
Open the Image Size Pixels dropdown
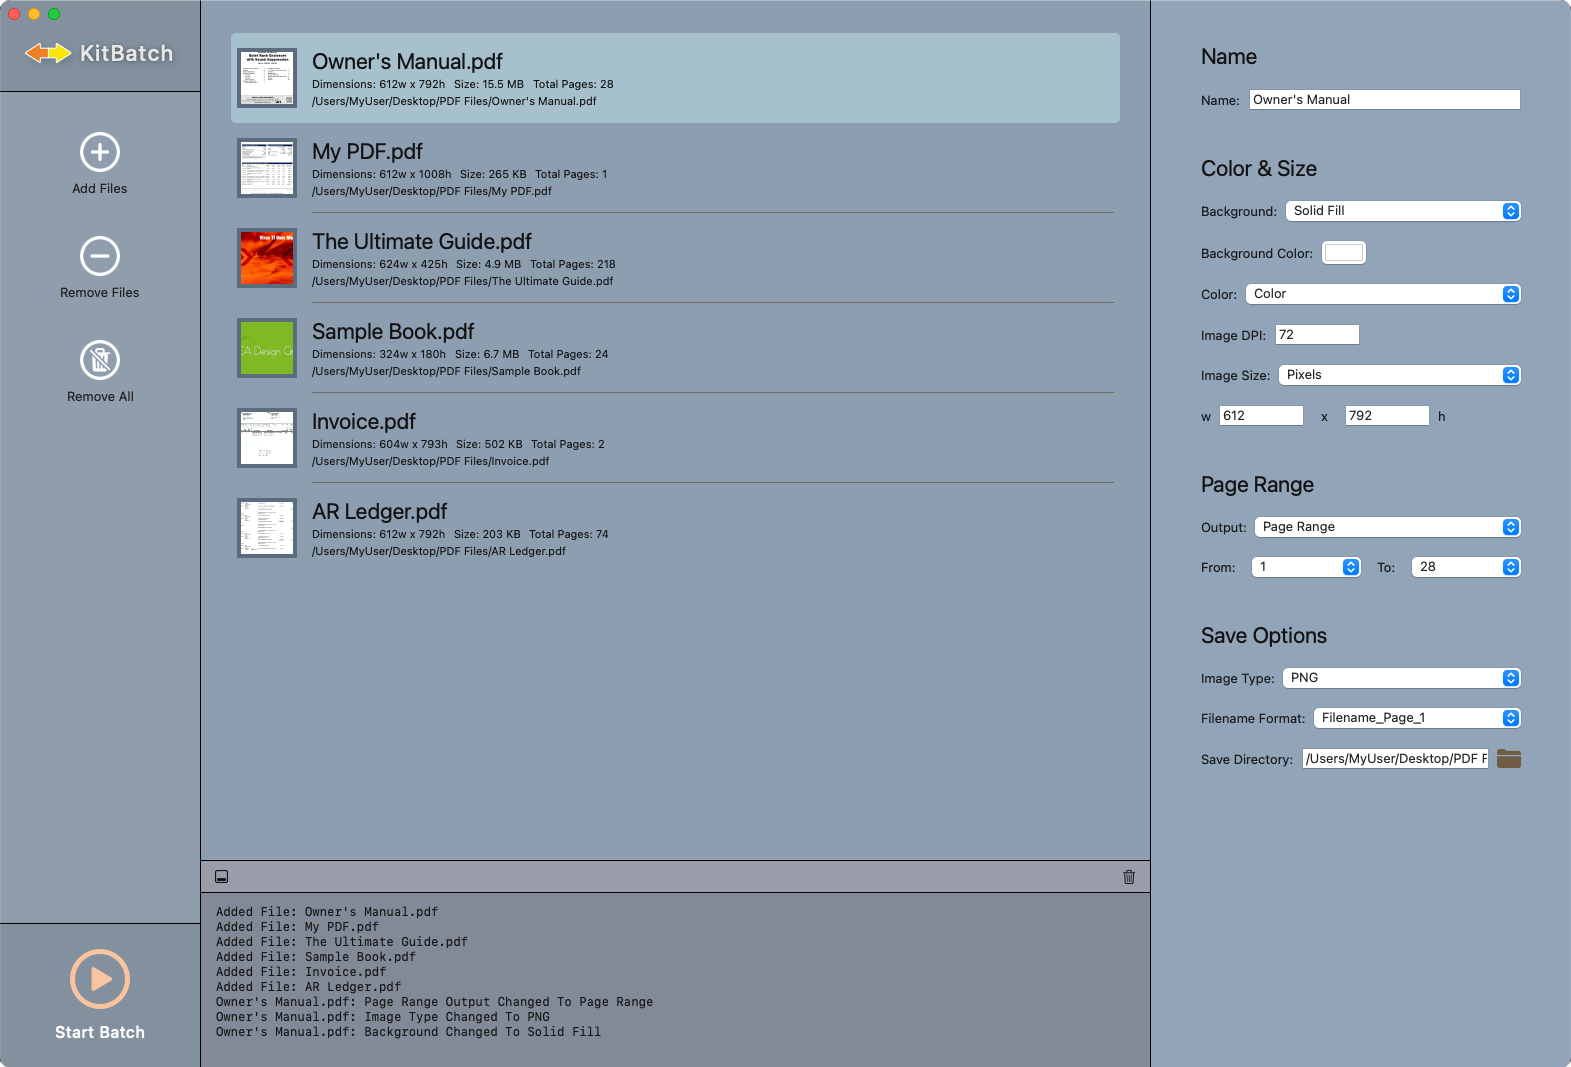click(1399, 375)
